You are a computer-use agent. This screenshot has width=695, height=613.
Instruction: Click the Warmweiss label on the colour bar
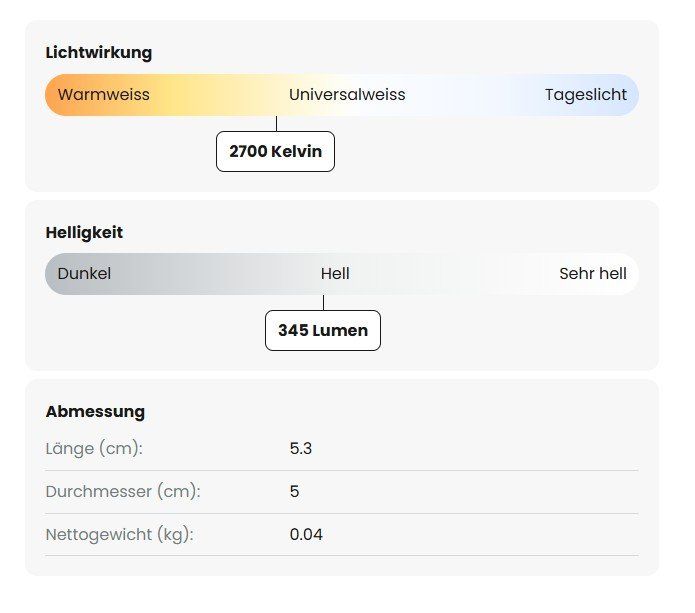point(104,95)
